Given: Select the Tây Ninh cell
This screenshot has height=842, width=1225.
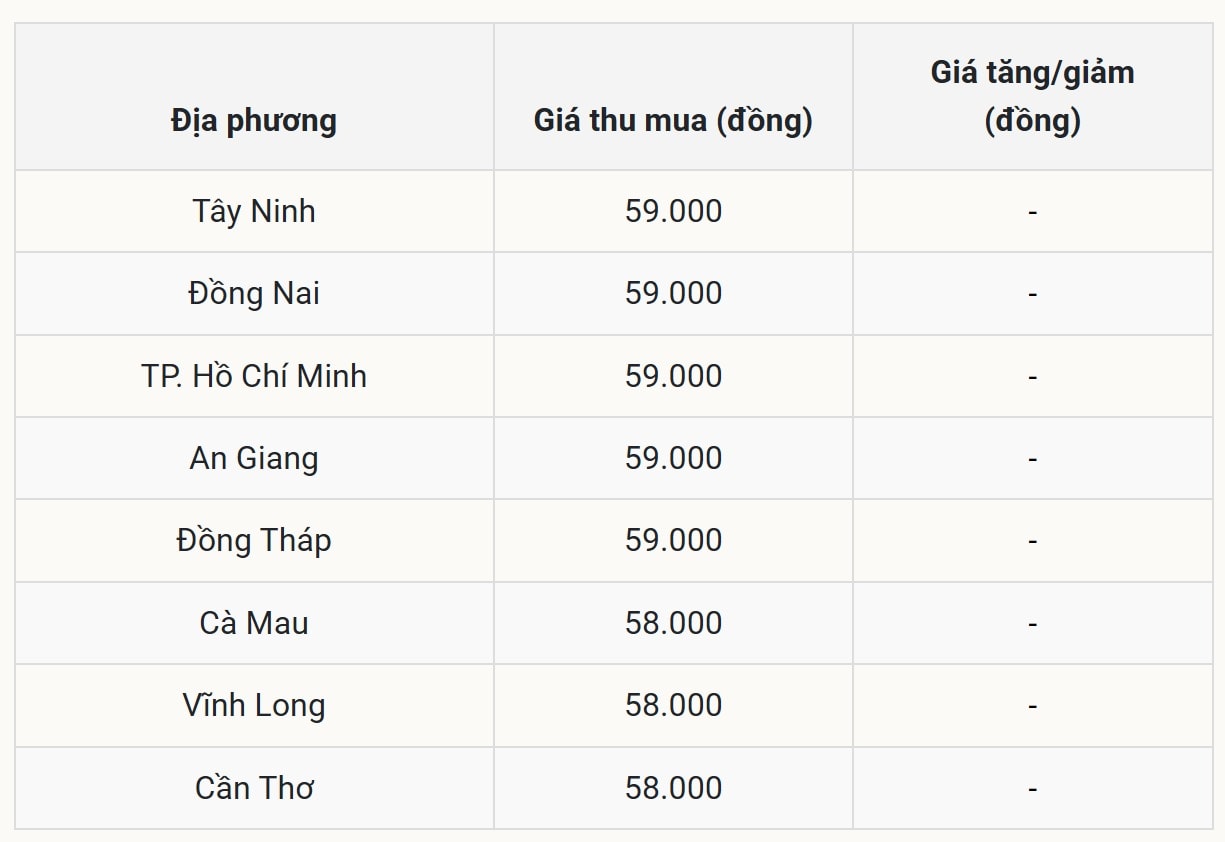Looking at the screenshot, I should pyautogui.click(x=254, y=211).
